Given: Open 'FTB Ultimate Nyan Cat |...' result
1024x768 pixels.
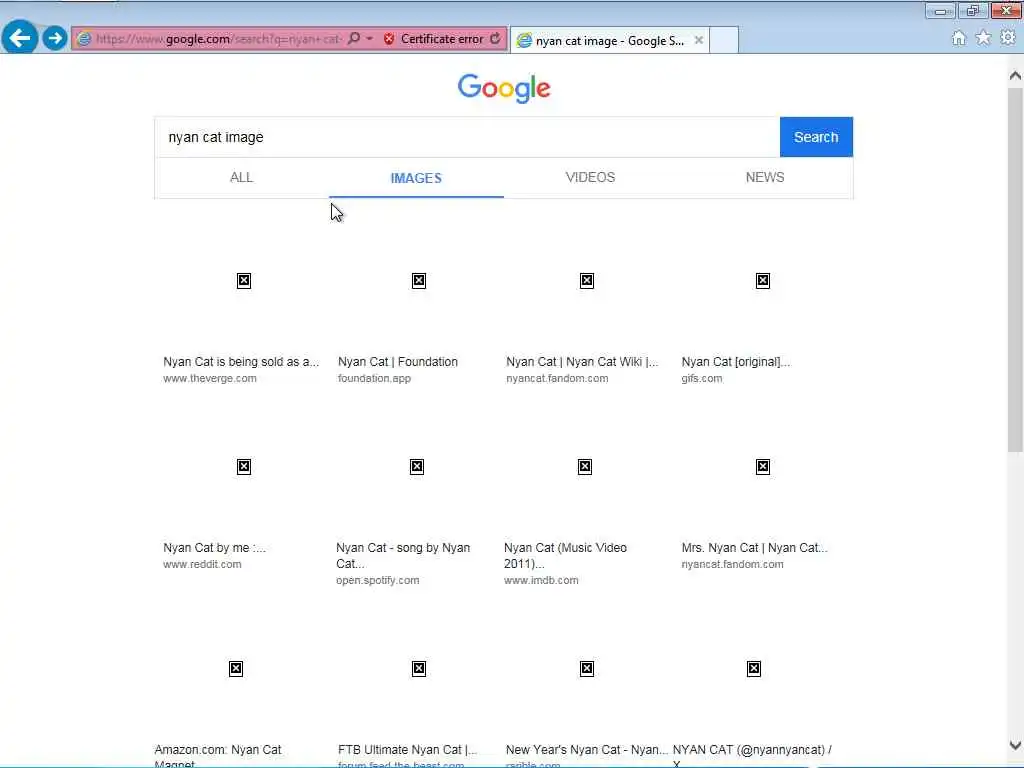Looking at the screenshot, I should pyautogui.click(x=407, y=750).
